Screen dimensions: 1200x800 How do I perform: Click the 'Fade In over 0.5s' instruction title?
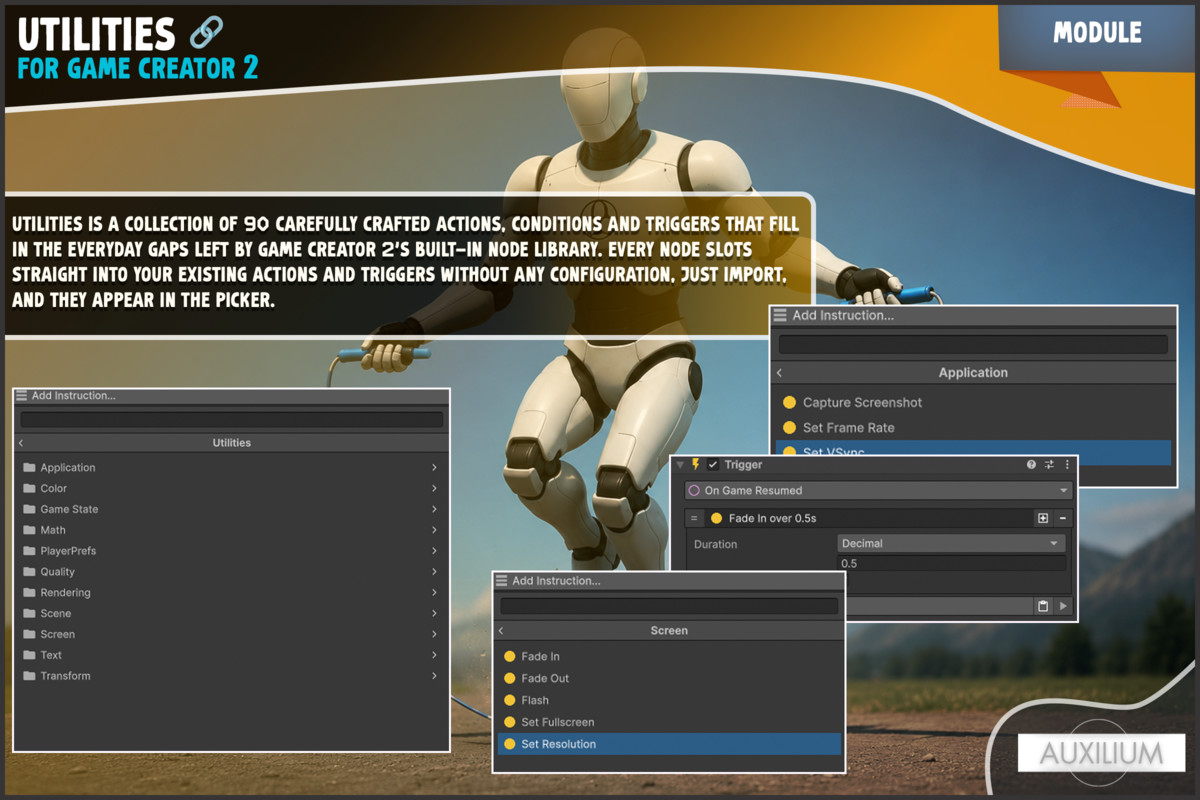pyautogui.click(x=773, y=518)
